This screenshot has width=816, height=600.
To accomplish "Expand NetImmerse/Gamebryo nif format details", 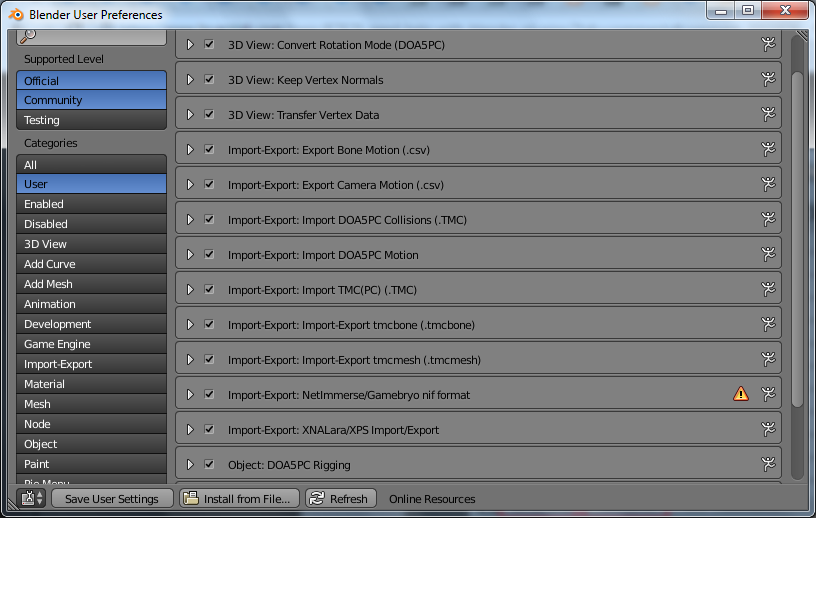I will [190, 394].
